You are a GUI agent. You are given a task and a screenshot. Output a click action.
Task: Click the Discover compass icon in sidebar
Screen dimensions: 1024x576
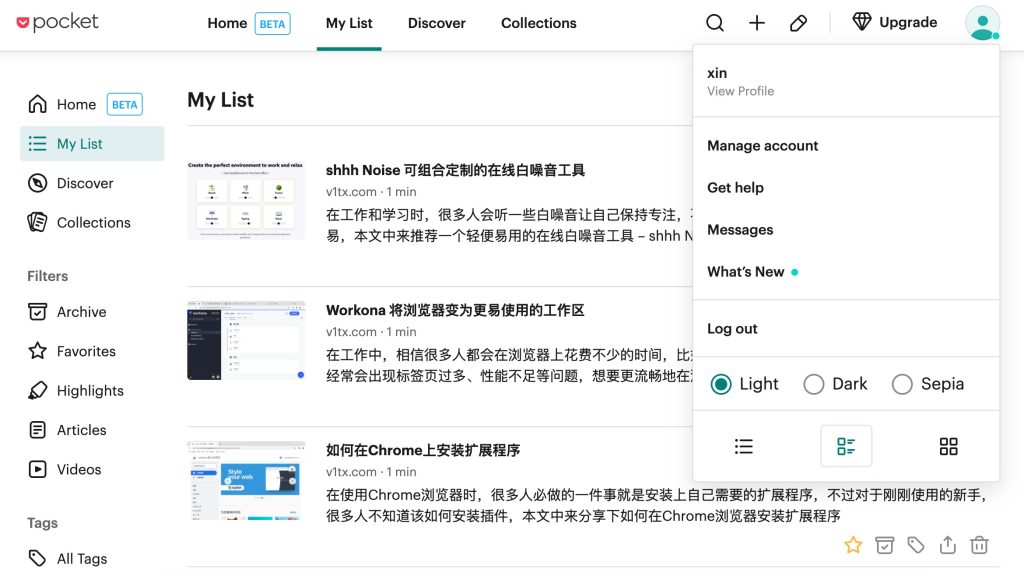(x=37, y=183)
